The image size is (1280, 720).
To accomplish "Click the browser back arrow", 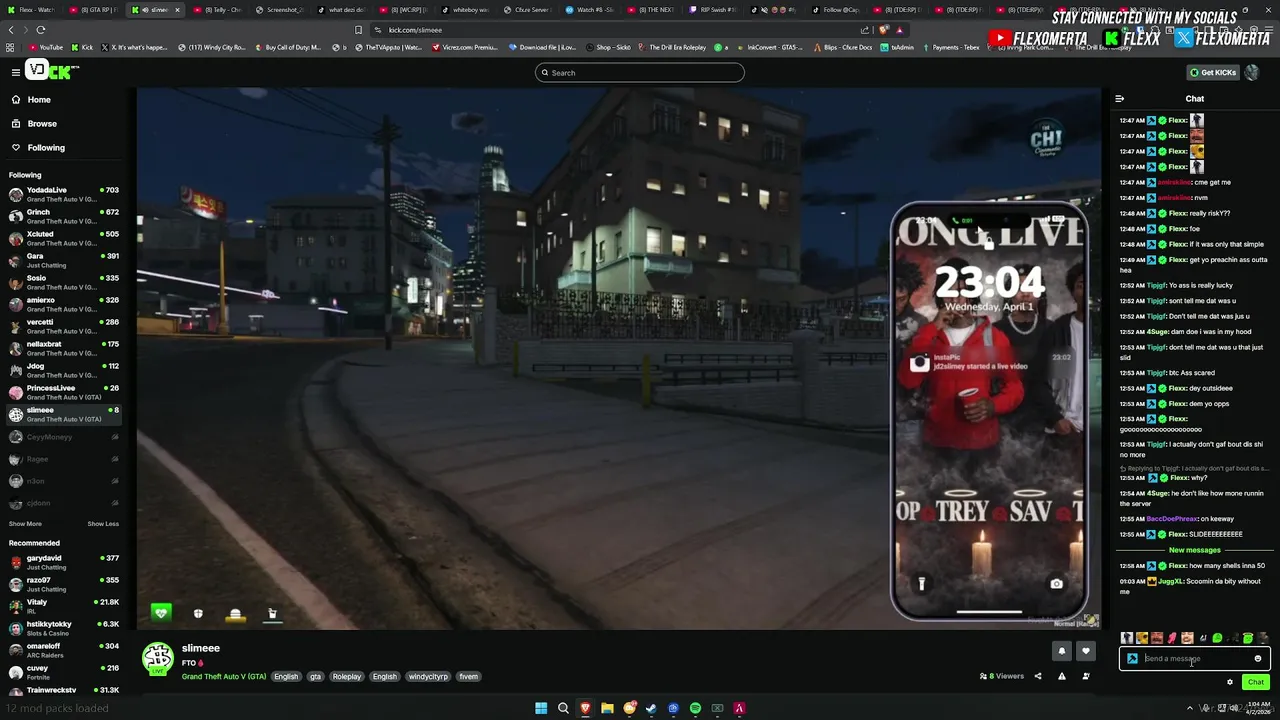I will [x=12, y=30].
